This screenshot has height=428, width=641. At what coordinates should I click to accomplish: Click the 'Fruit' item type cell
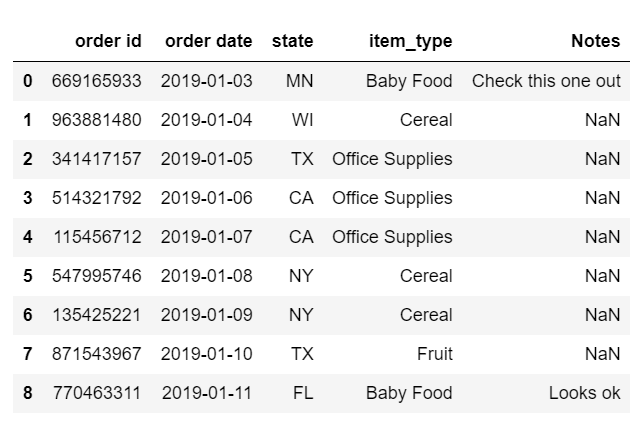click(x=435, y=354)
